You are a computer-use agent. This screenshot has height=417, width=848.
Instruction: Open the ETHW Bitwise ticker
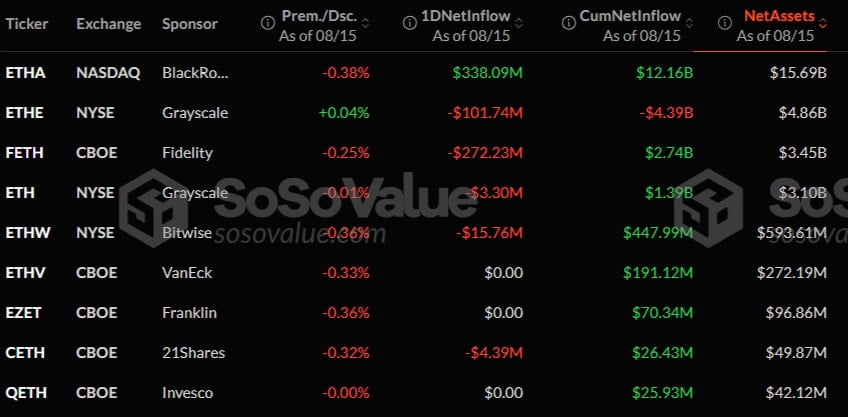coord(27,232)
